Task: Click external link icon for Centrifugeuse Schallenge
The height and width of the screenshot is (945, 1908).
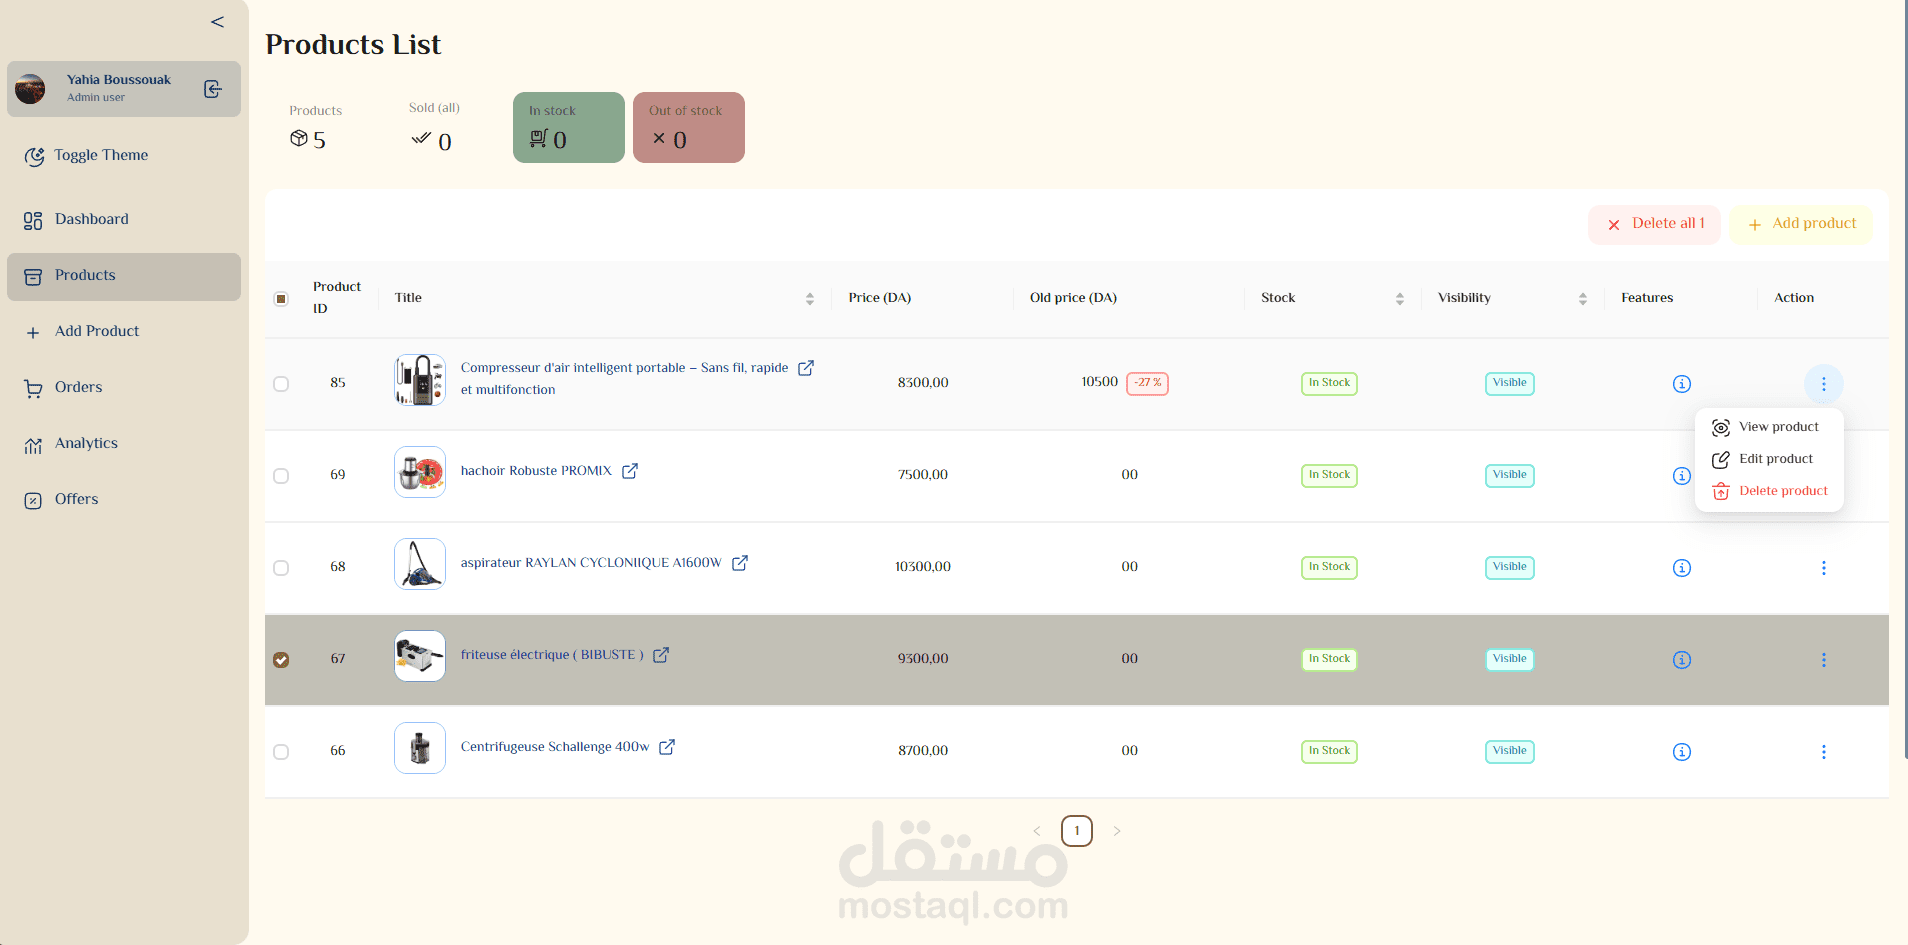Action: (667, 747)
